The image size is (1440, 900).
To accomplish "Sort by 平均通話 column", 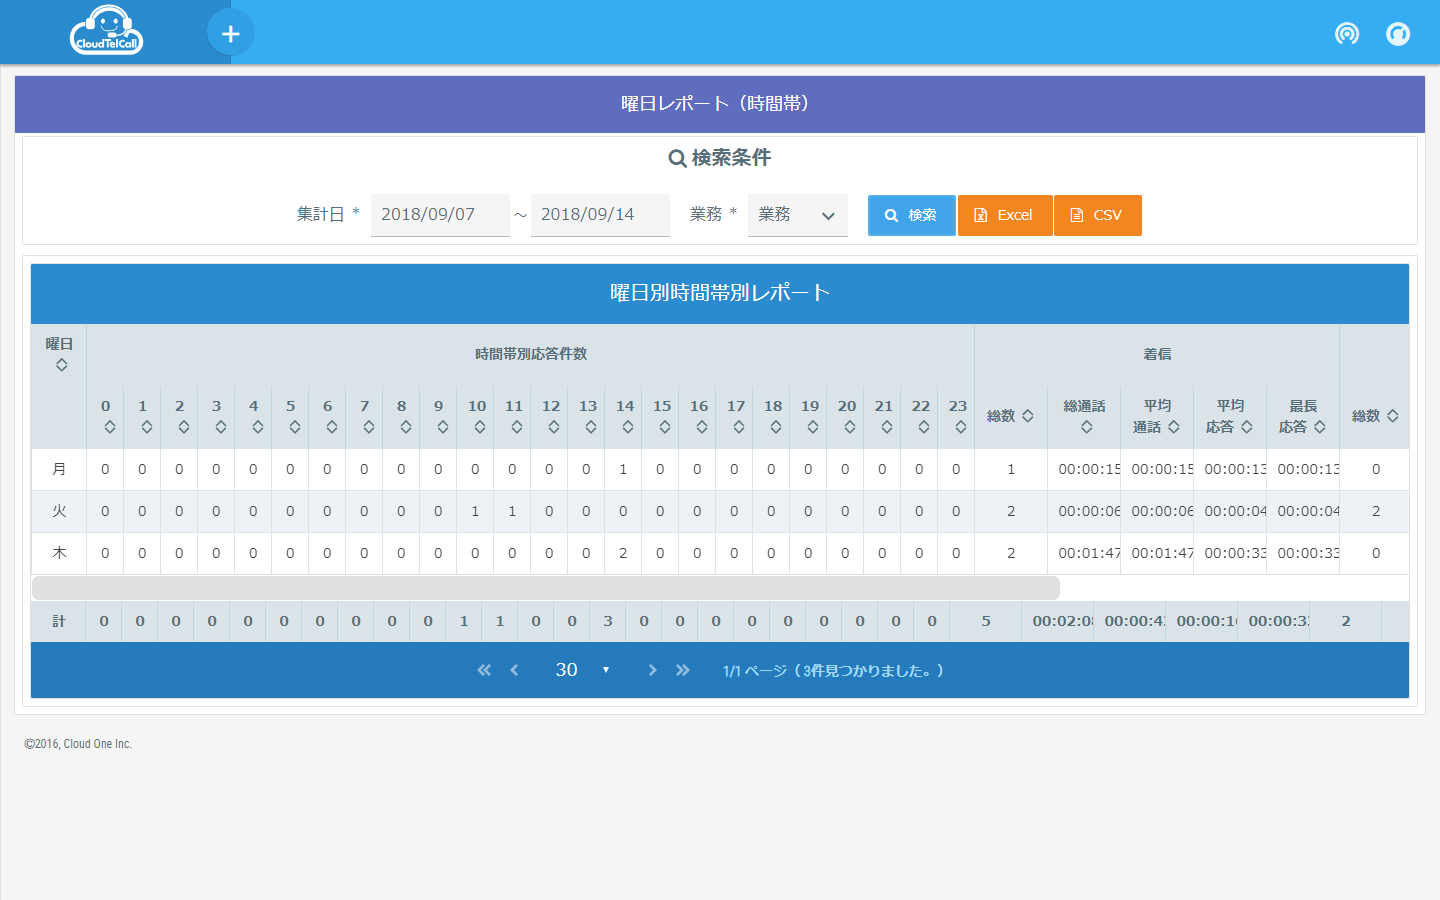I will (1174, 427).
